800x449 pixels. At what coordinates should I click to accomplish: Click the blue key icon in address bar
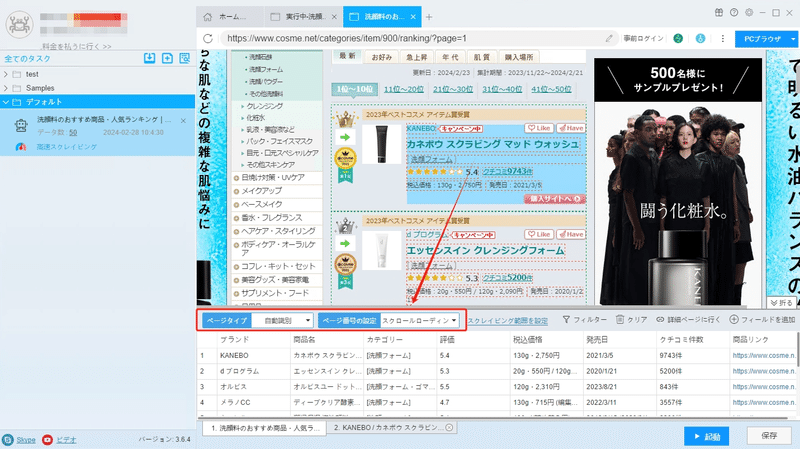click(x=701, y=38)
